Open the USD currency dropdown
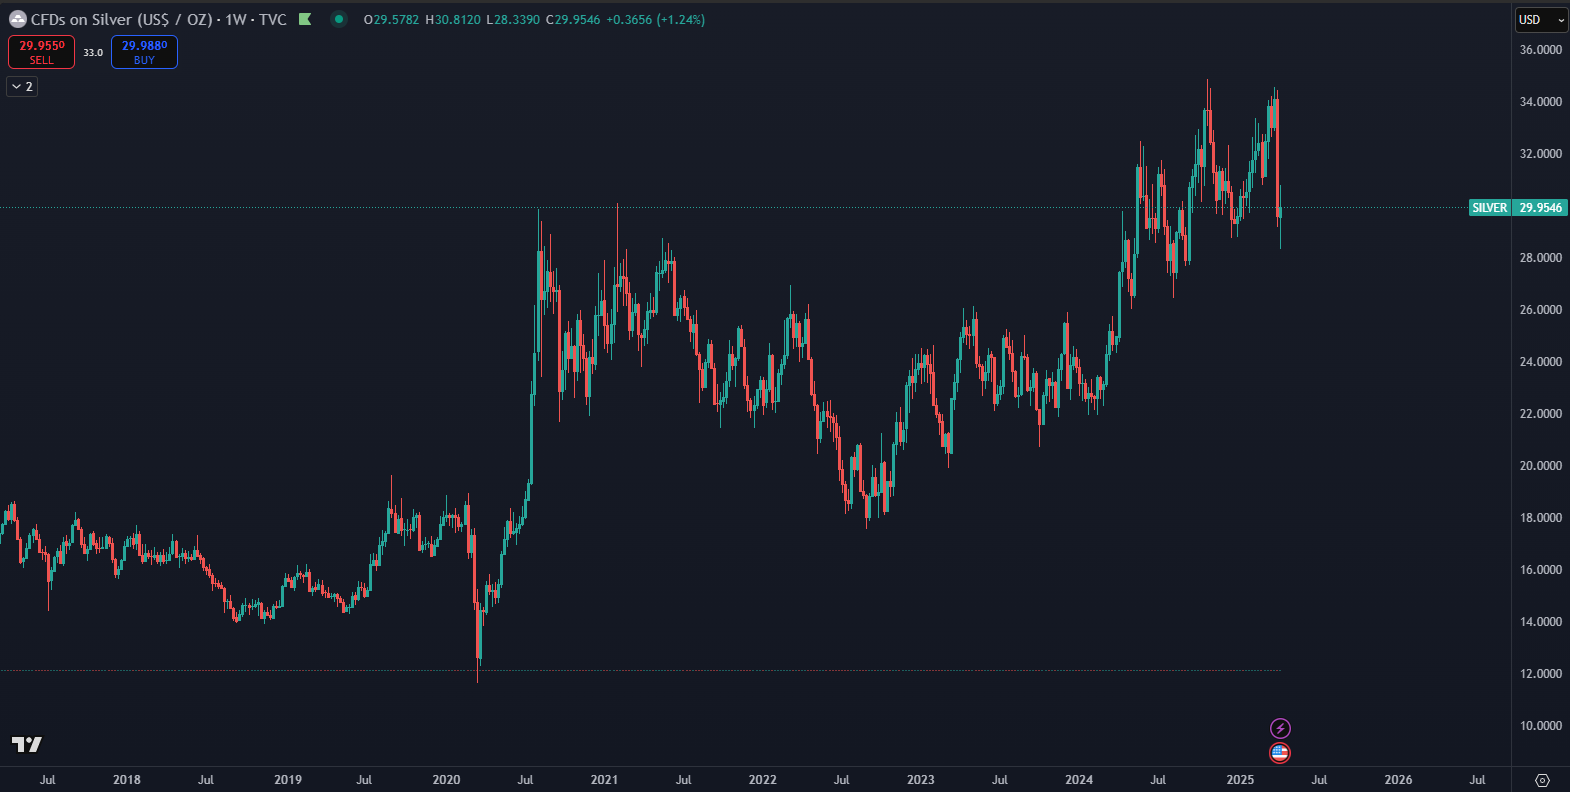The image size is (1570, 792). (1540, 20)
